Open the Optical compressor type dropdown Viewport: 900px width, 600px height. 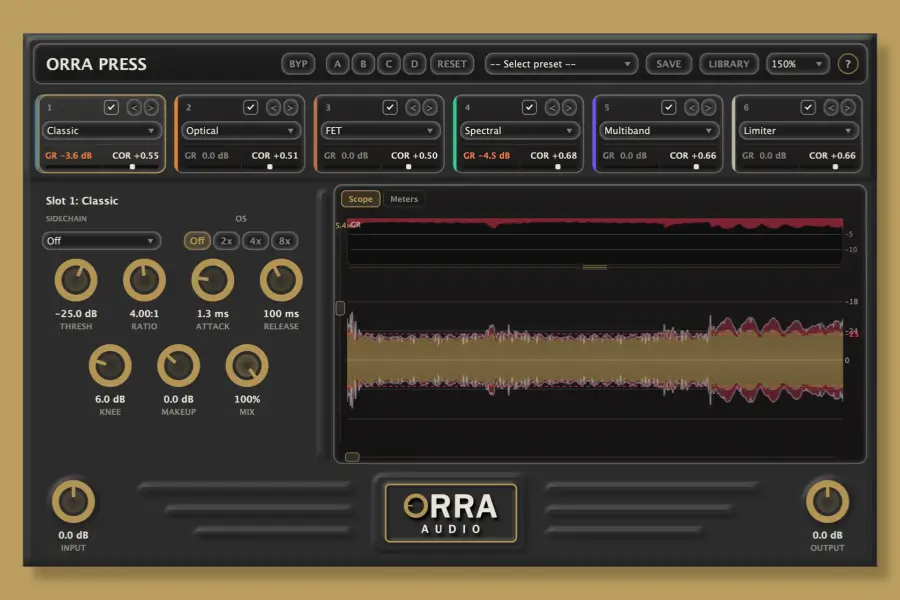[240, 130]
